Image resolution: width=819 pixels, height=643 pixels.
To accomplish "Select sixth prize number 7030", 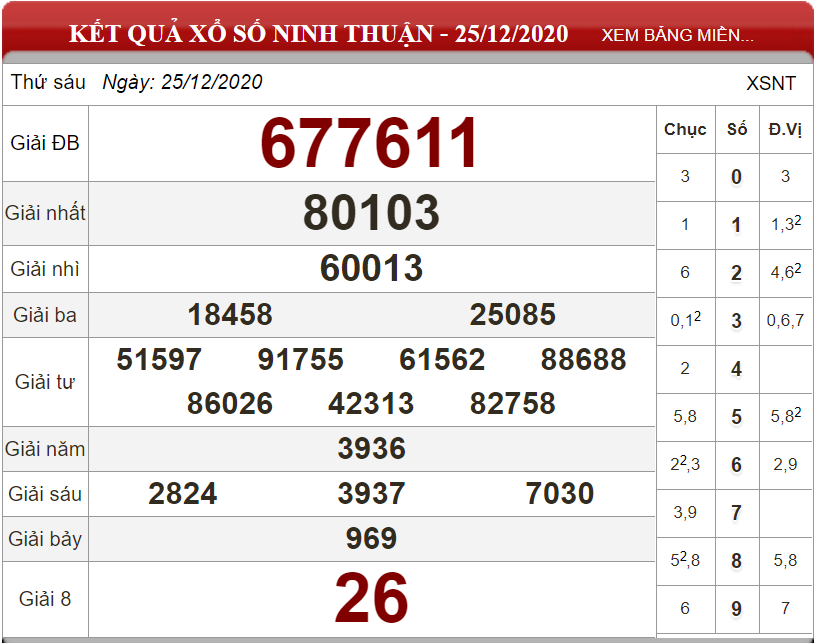I will point(559,493).
